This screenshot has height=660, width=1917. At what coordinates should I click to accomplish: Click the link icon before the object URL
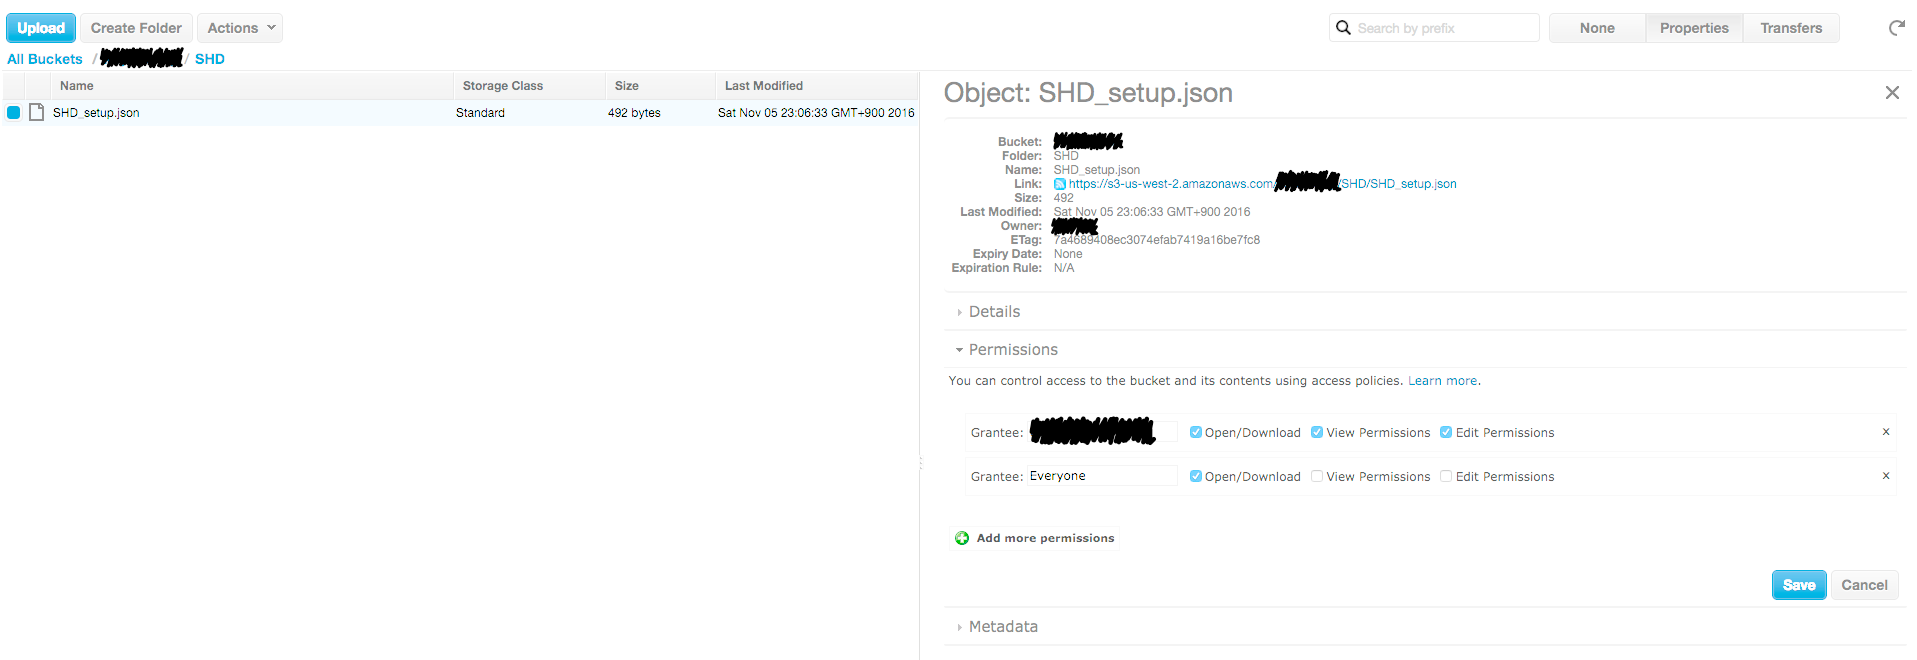coord(1060,184)
